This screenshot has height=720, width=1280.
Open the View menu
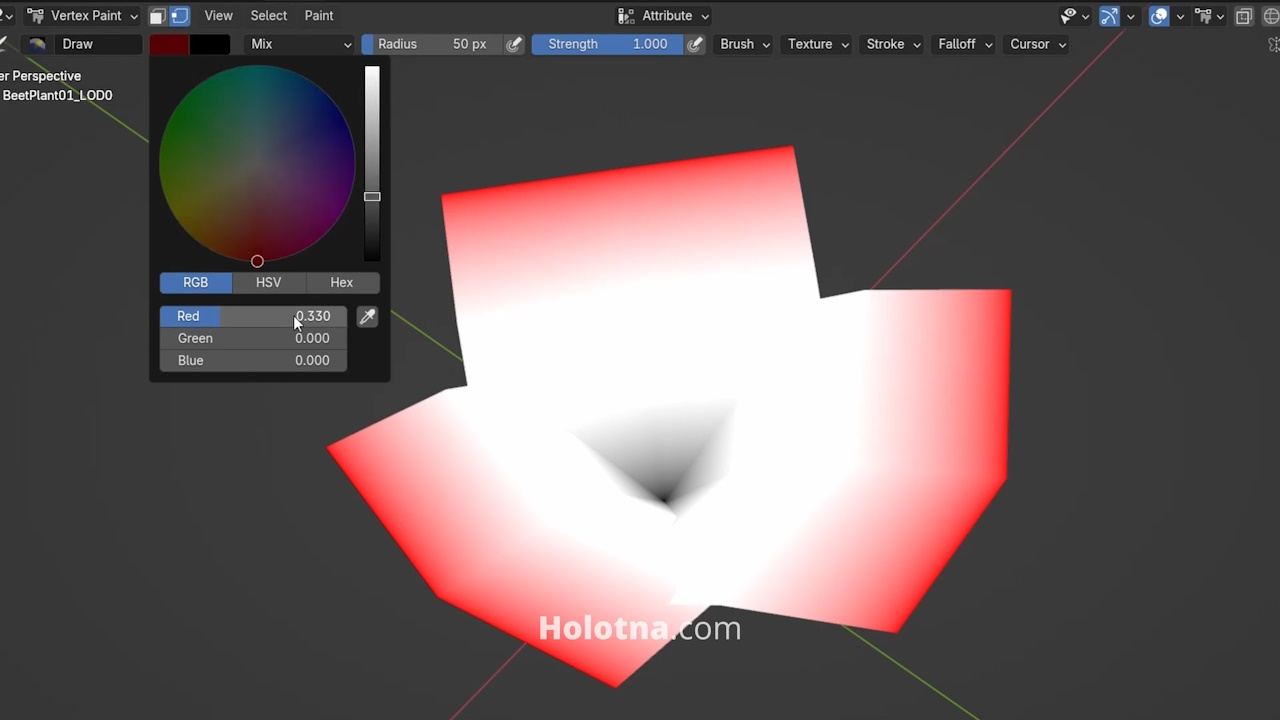[218, 16]
